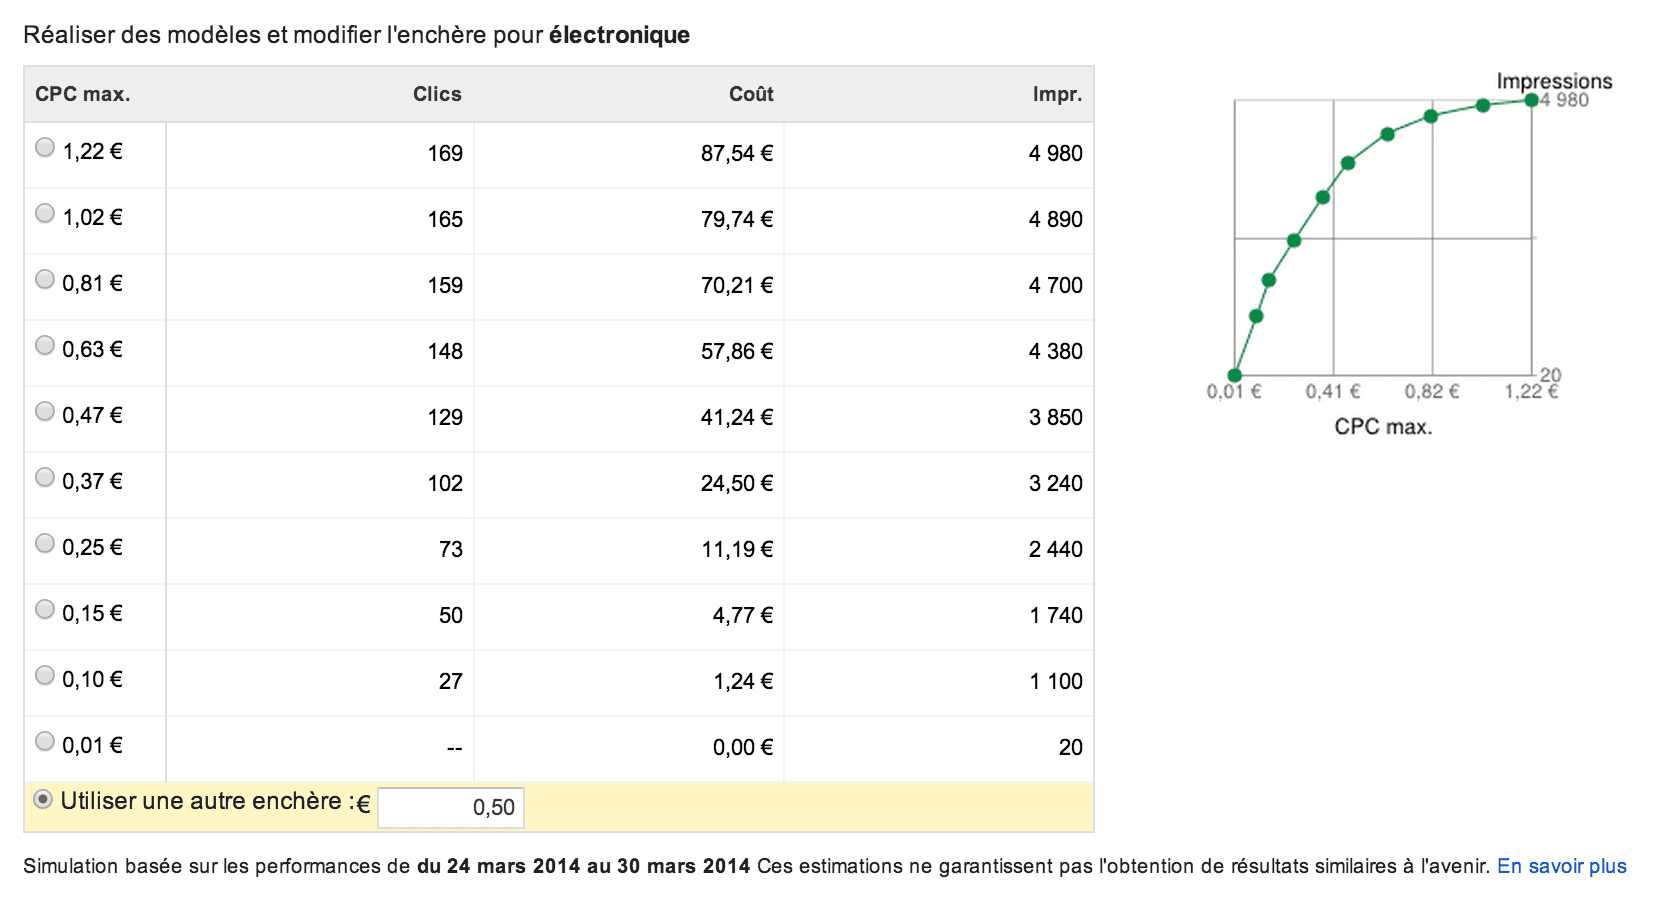Click the 'Clics' column header
Screen dimensions: 1654x912
437,94
